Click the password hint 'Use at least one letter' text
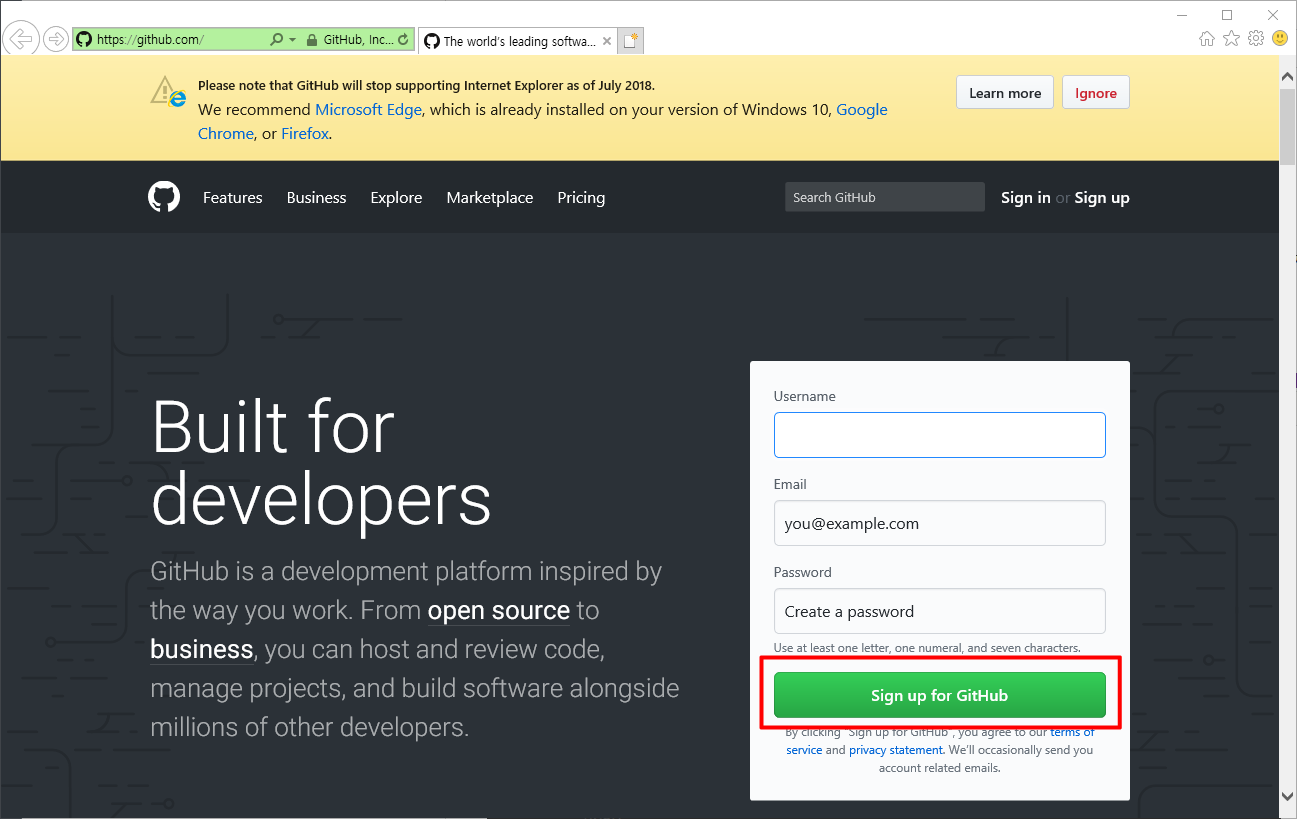This screenshot has height=819, width=1297. click(x=927, y=648)
